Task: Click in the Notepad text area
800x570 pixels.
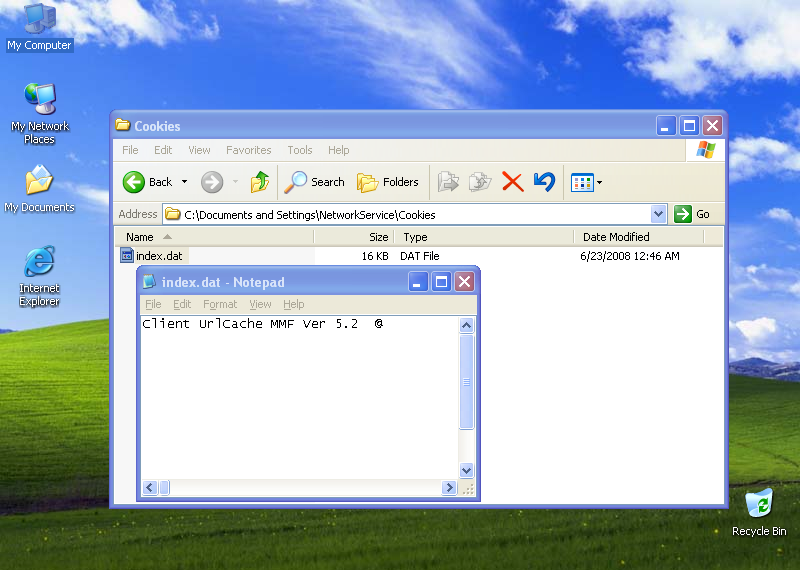Action: (x=299, y=398)
